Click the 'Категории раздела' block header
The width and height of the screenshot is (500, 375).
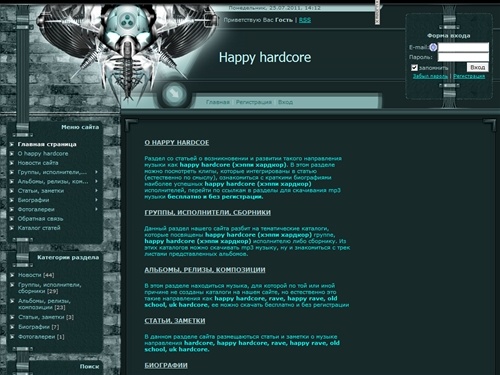[68, 257]
